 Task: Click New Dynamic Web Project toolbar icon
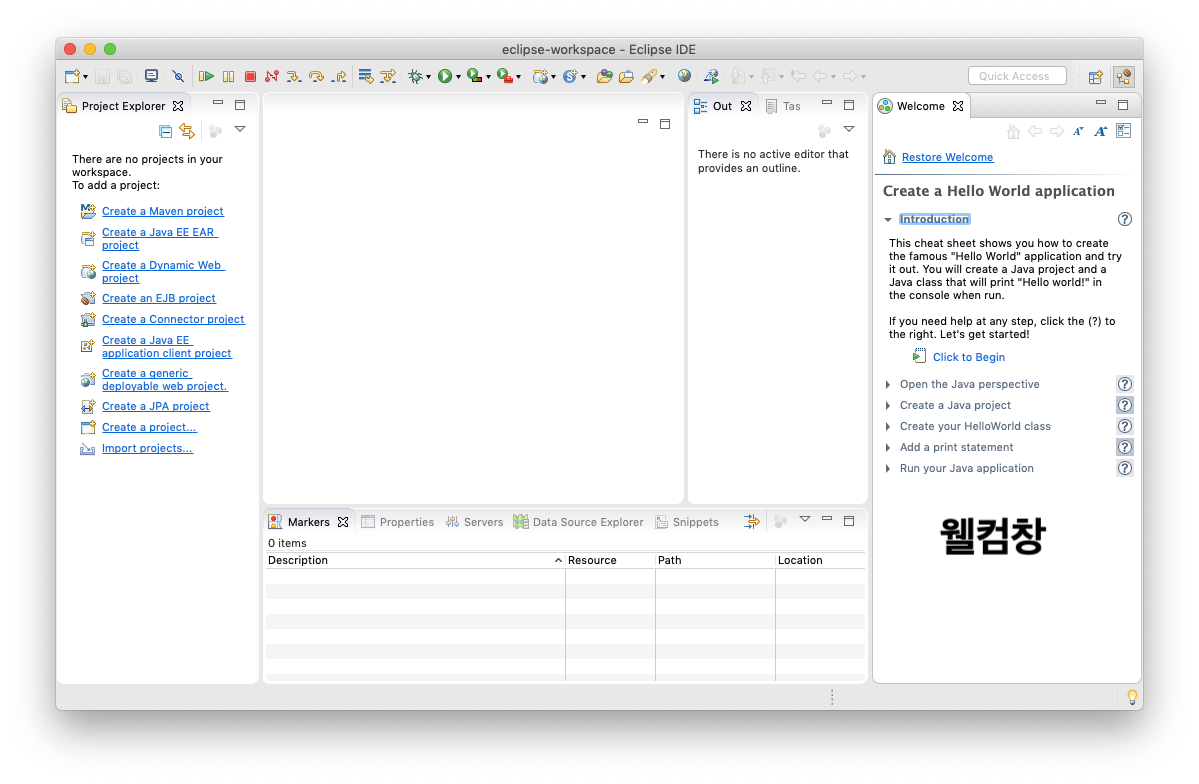click(541, 76)
